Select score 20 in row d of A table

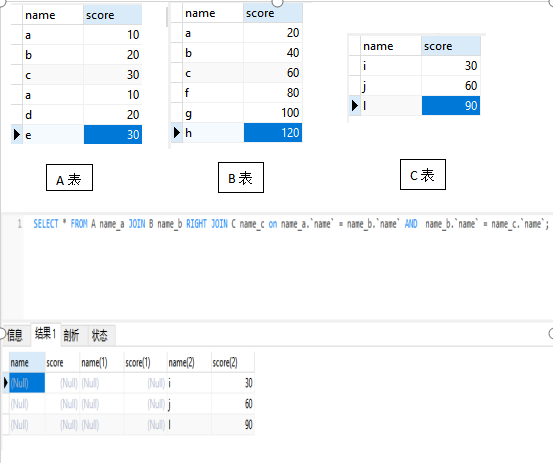click(x=113, y=115)
